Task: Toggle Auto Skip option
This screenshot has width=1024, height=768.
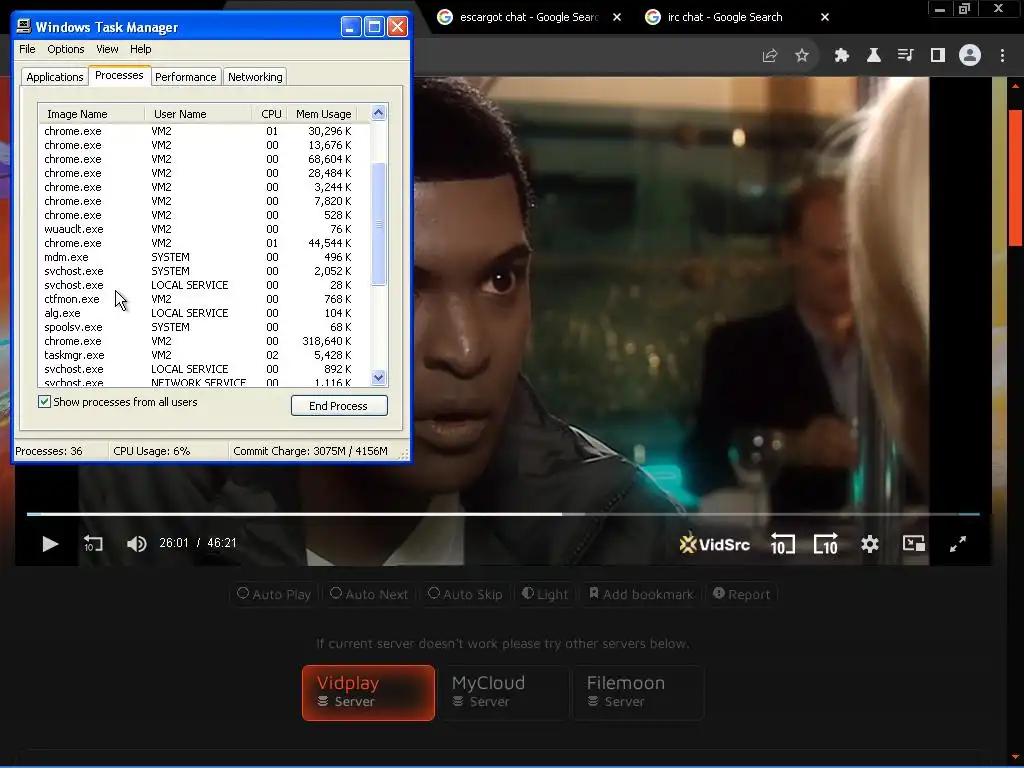Action: (x=465, y=594)
